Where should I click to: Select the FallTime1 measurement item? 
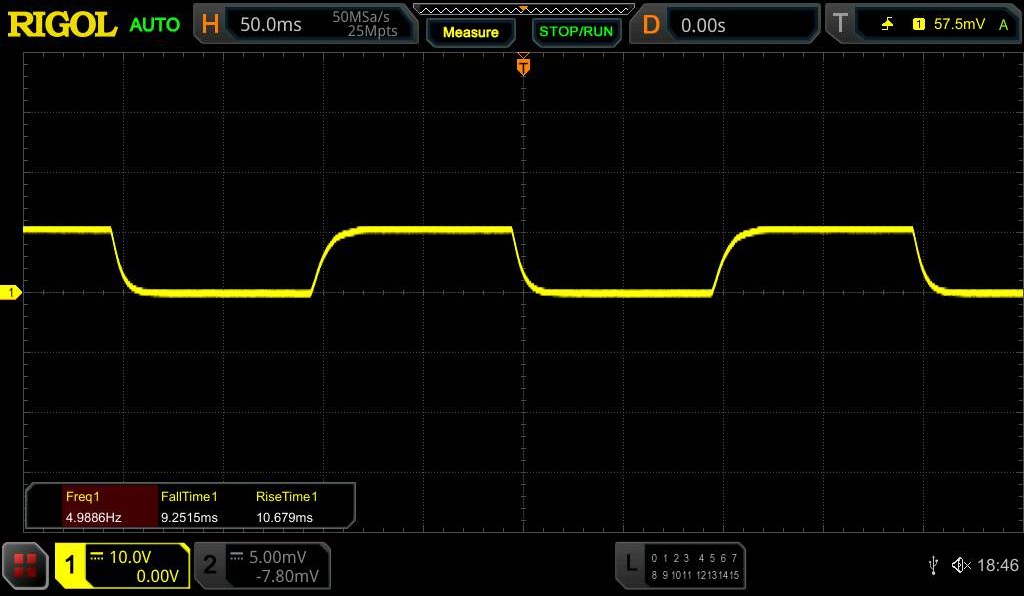click(x=190, y=507)
